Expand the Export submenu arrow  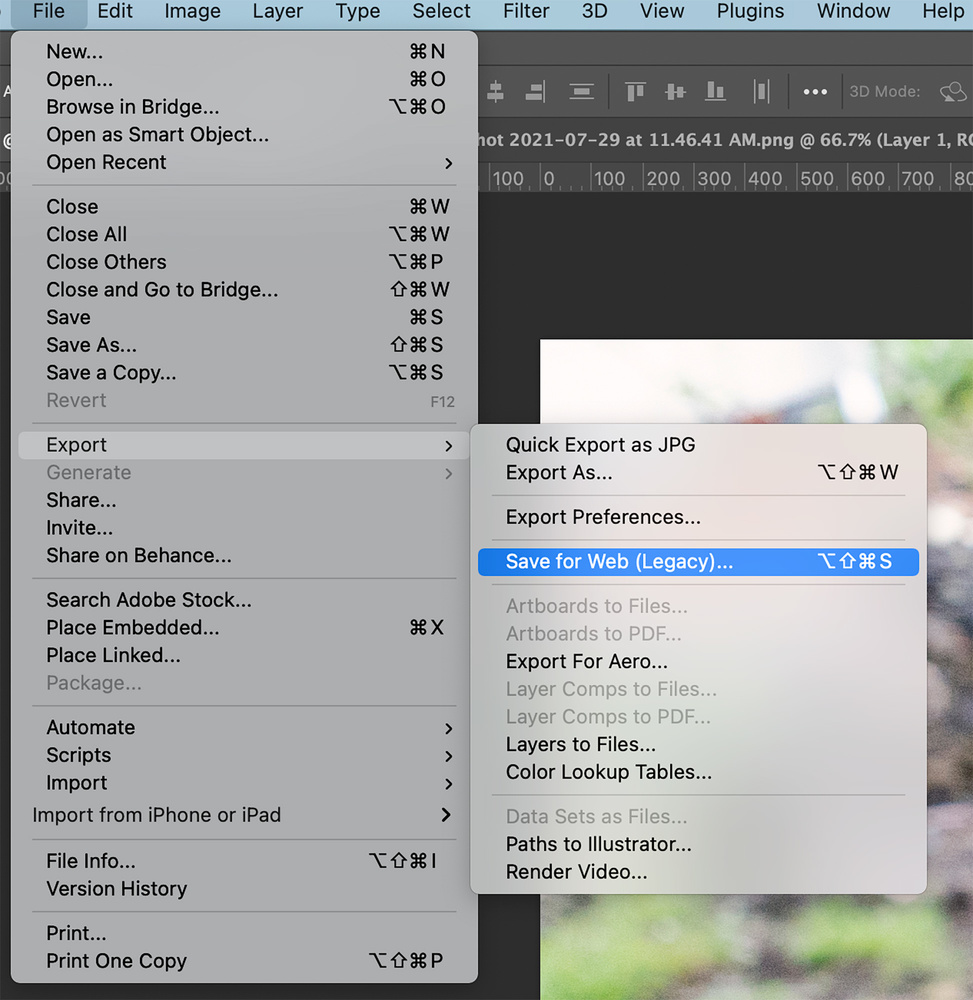point(448,445)
